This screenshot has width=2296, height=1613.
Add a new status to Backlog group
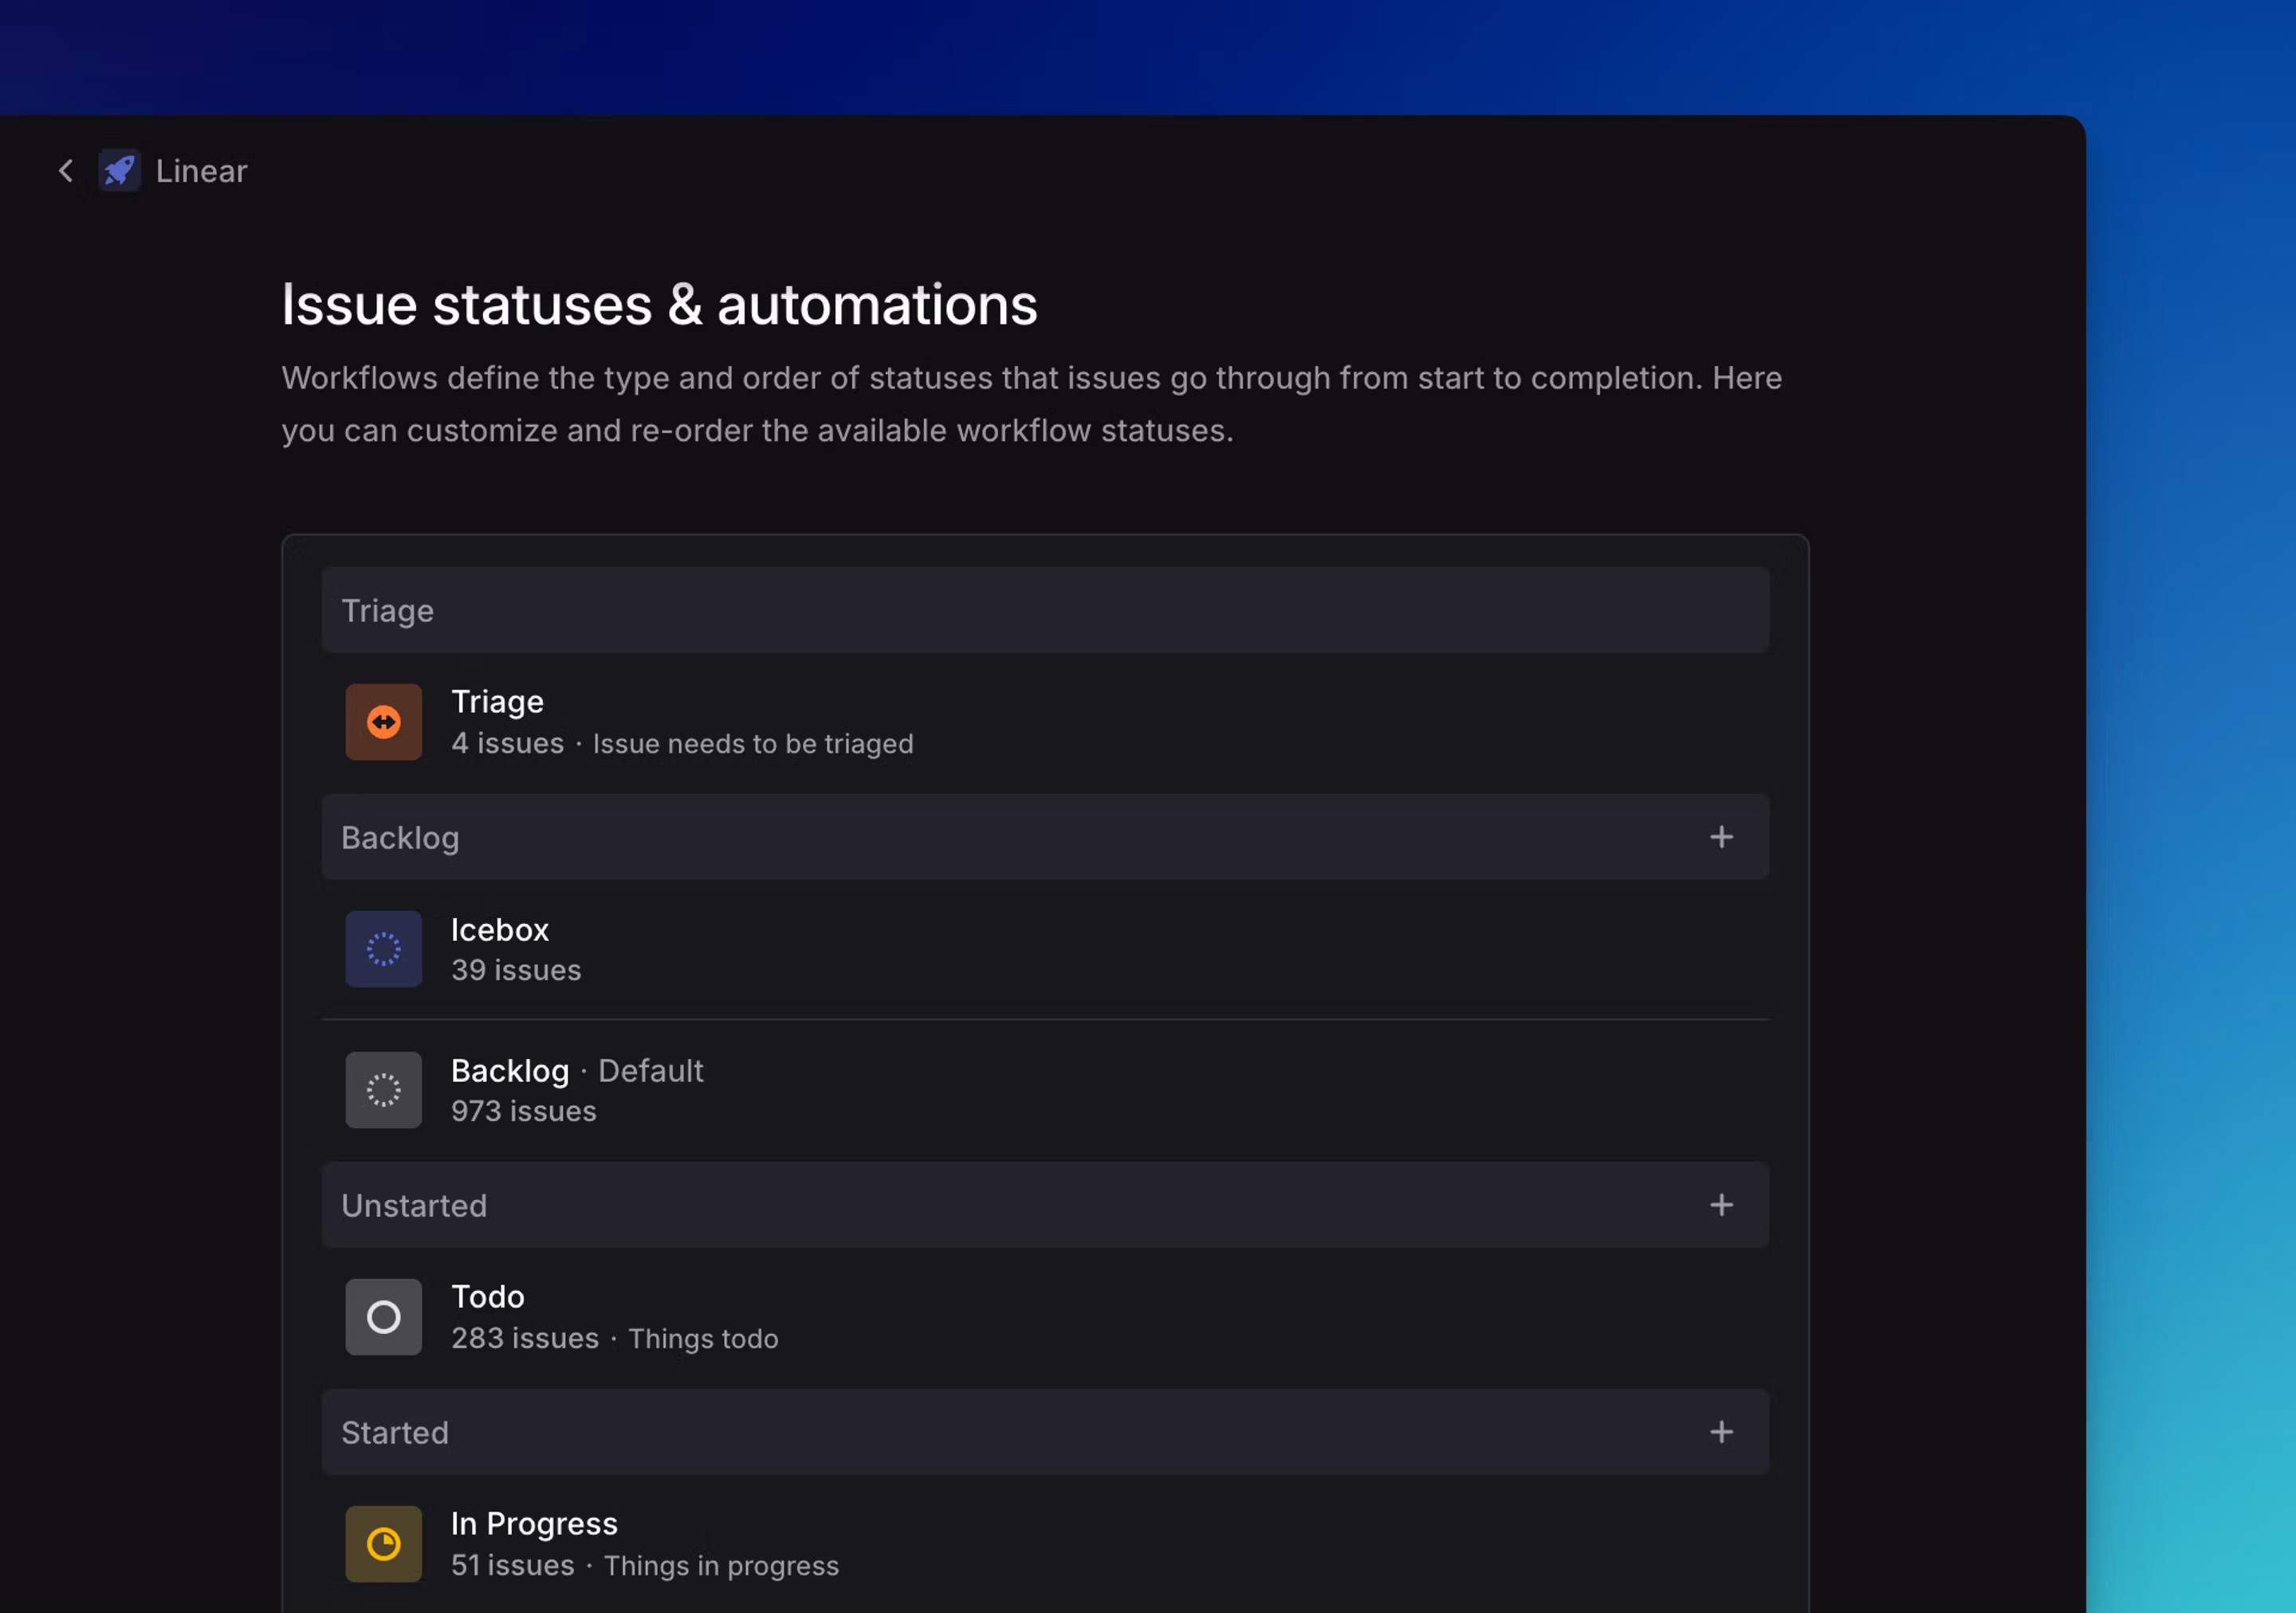tap(1721, 837)
